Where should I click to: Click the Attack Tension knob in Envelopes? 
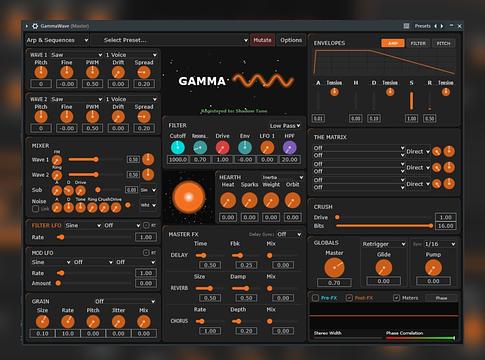point(334,92)
